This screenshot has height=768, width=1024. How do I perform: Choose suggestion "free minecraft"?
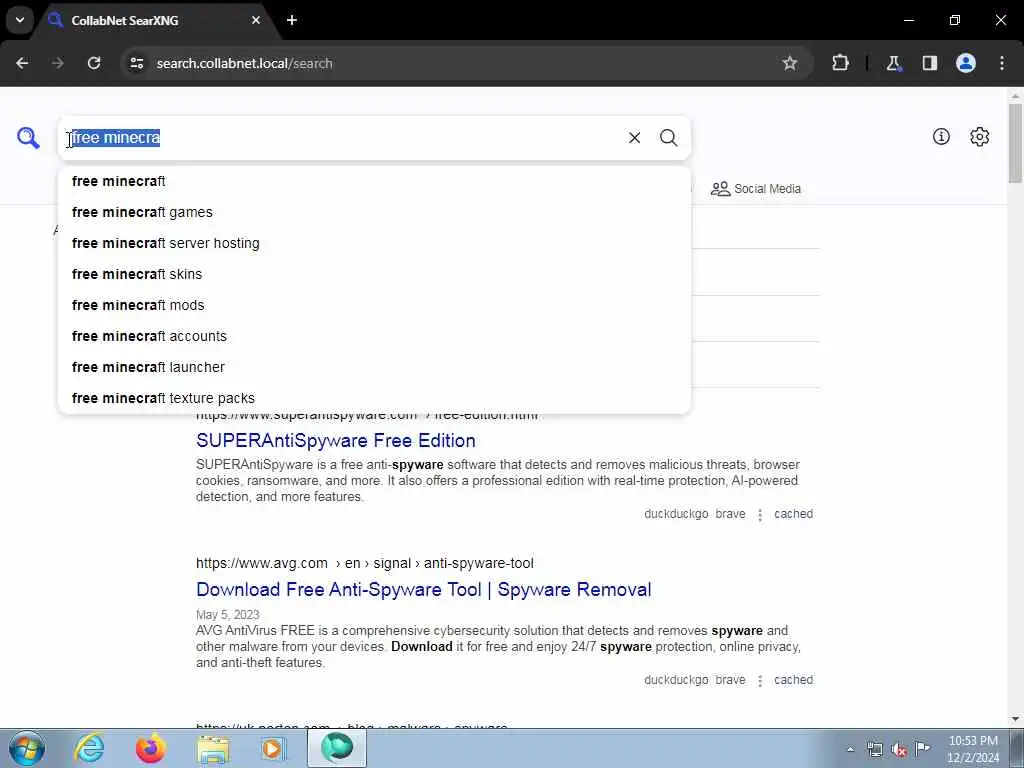(374, 182)
